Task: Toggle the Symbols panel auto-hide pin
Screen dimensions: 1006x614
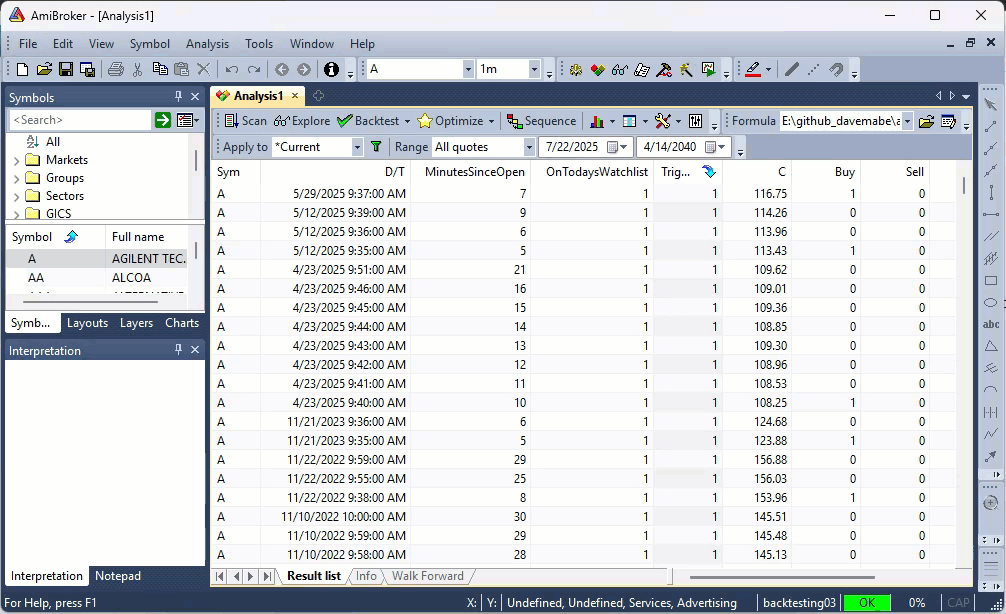Action: point(179,97)
